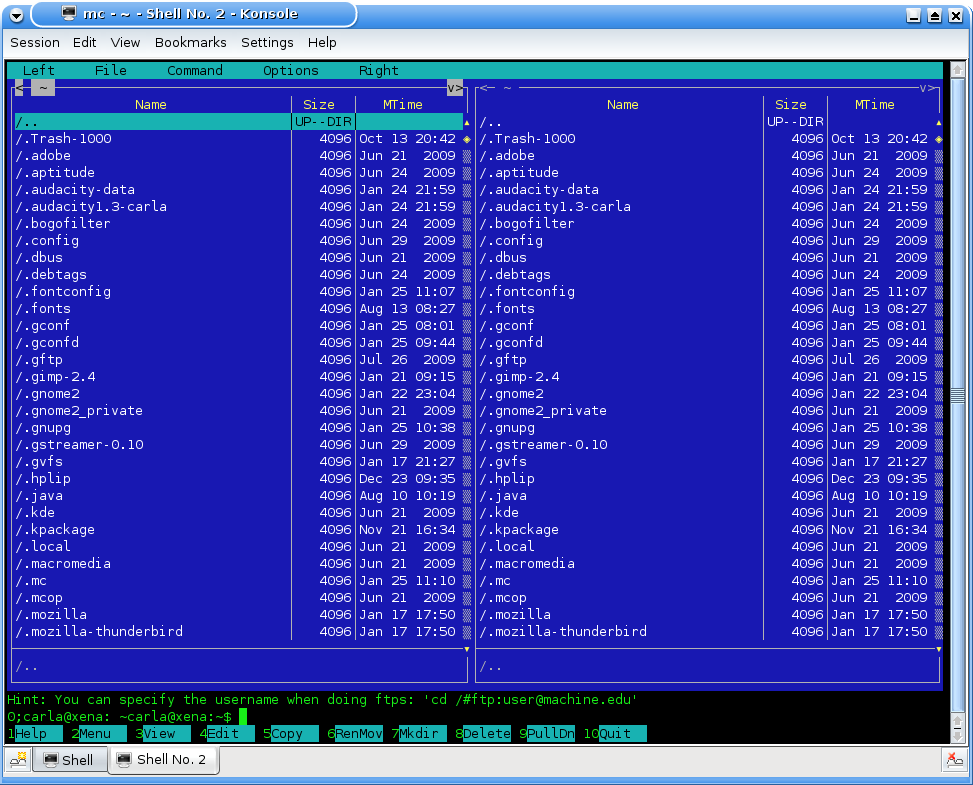The width and height of the screenshot is (973, 785).
Task: Select /.gnome2_private in left panel
Action: [x=239, y=410]
